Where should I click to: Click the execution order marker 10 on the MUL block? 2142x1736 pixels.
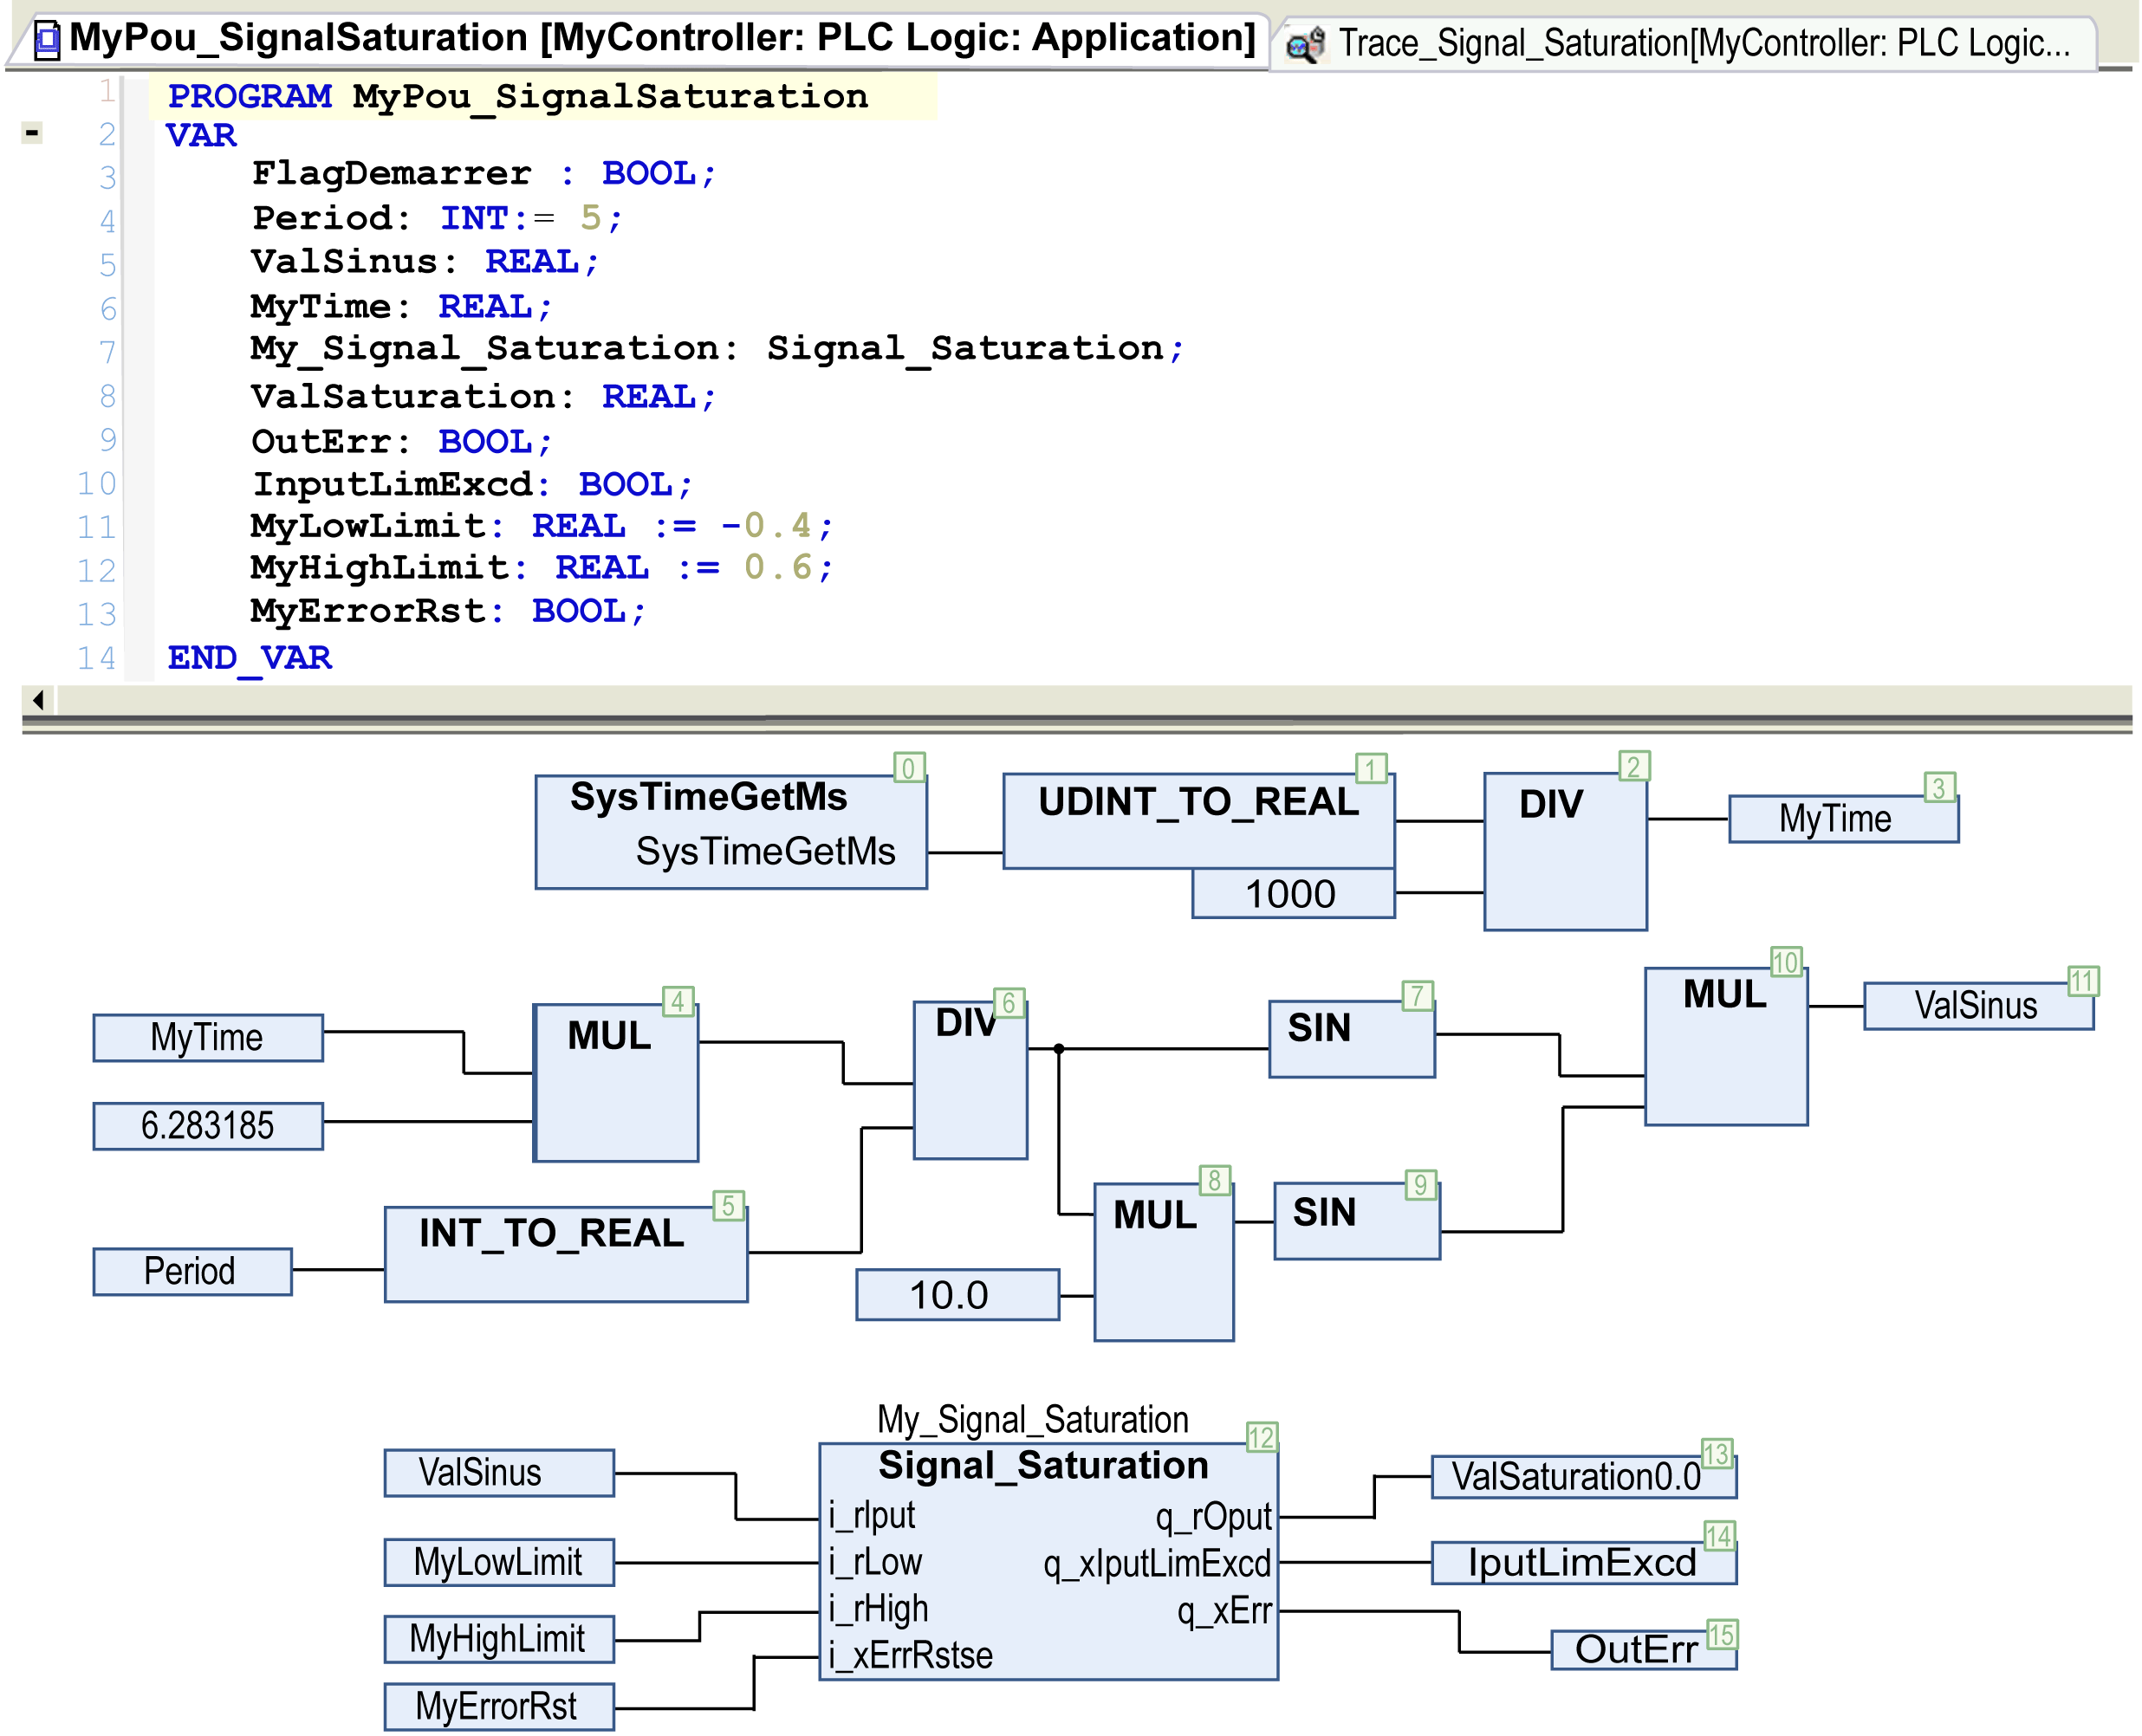[1786, 962]
